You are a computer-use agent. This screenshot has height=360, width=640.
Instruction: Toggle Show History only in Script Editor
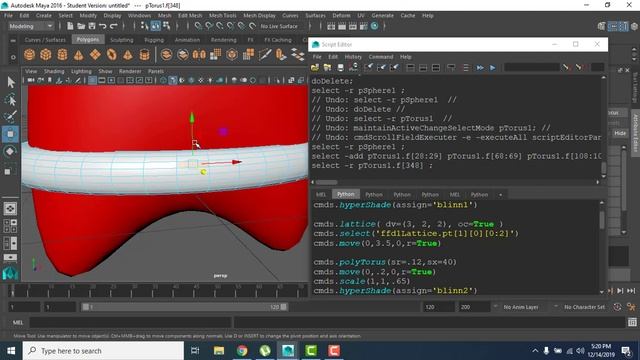click(410, 67)
